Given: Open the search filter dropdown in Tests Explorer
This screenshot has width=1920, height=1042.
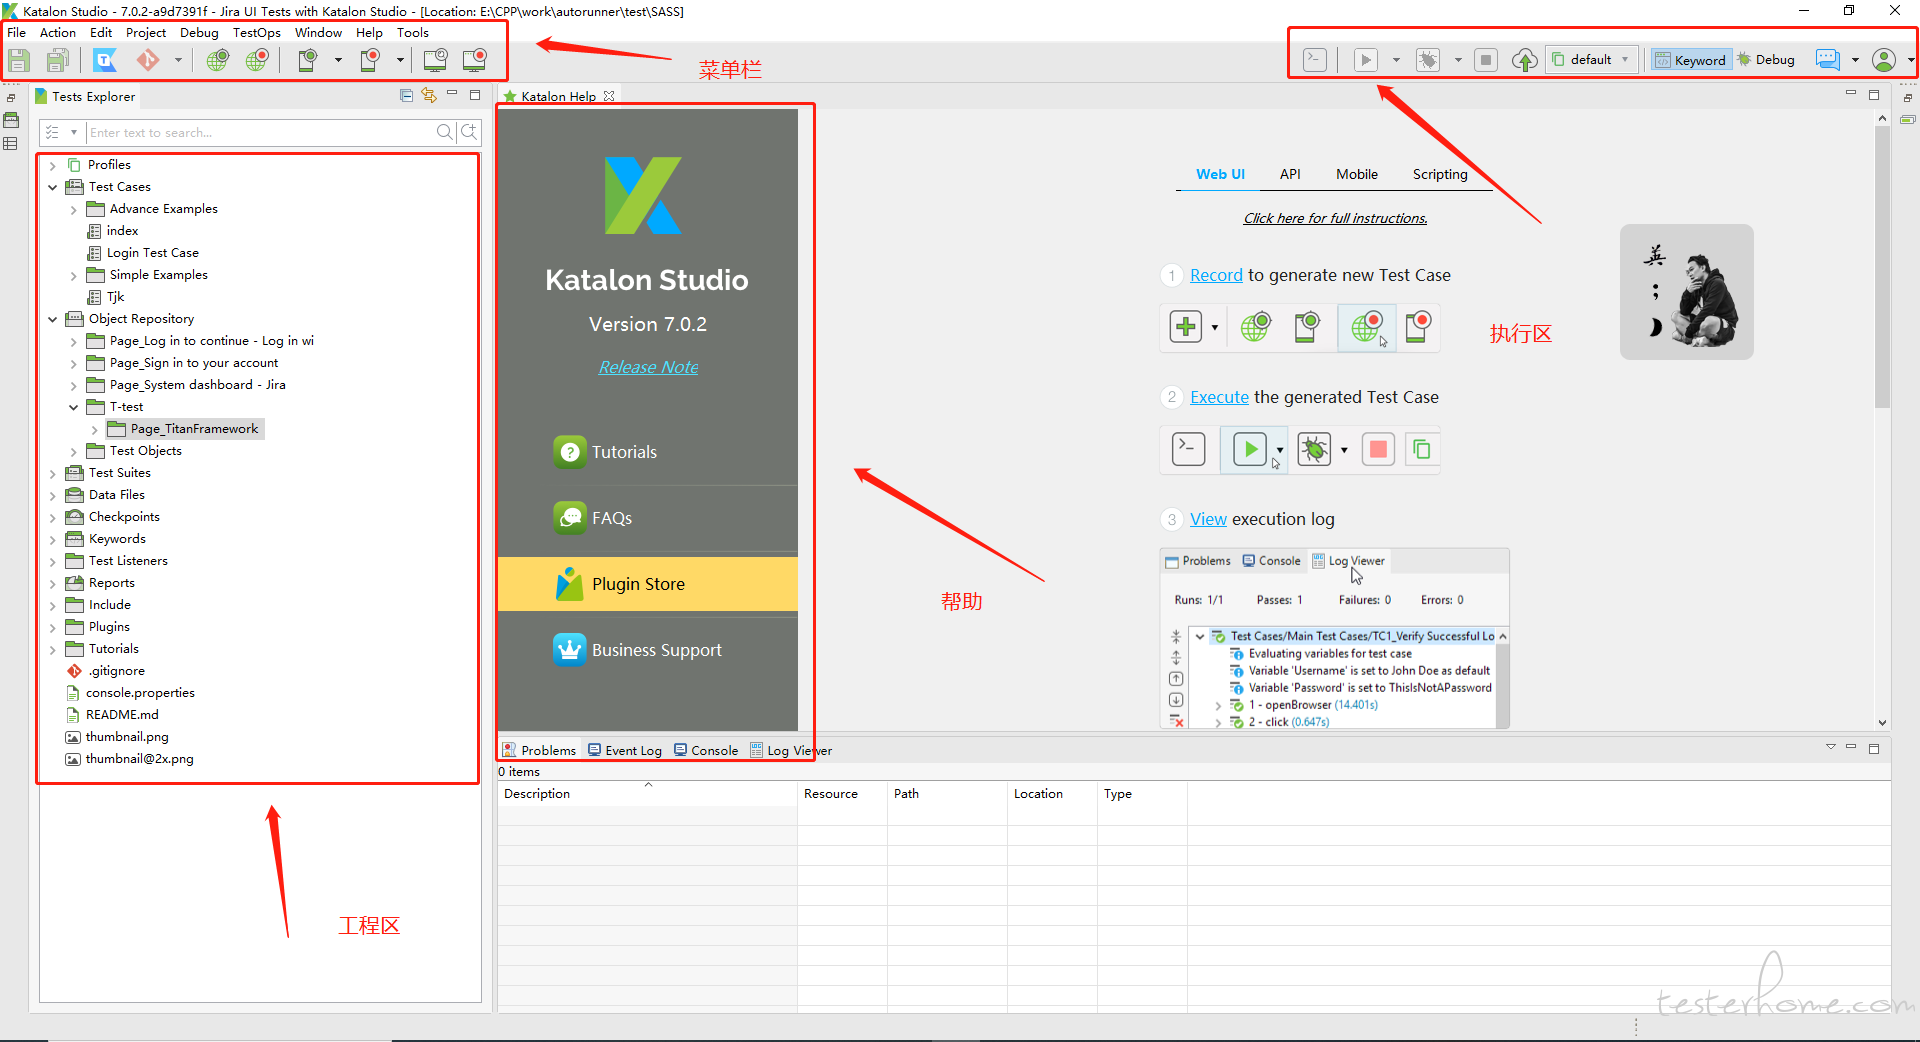Looking at the screenshot, I should (x=73, y=132).
